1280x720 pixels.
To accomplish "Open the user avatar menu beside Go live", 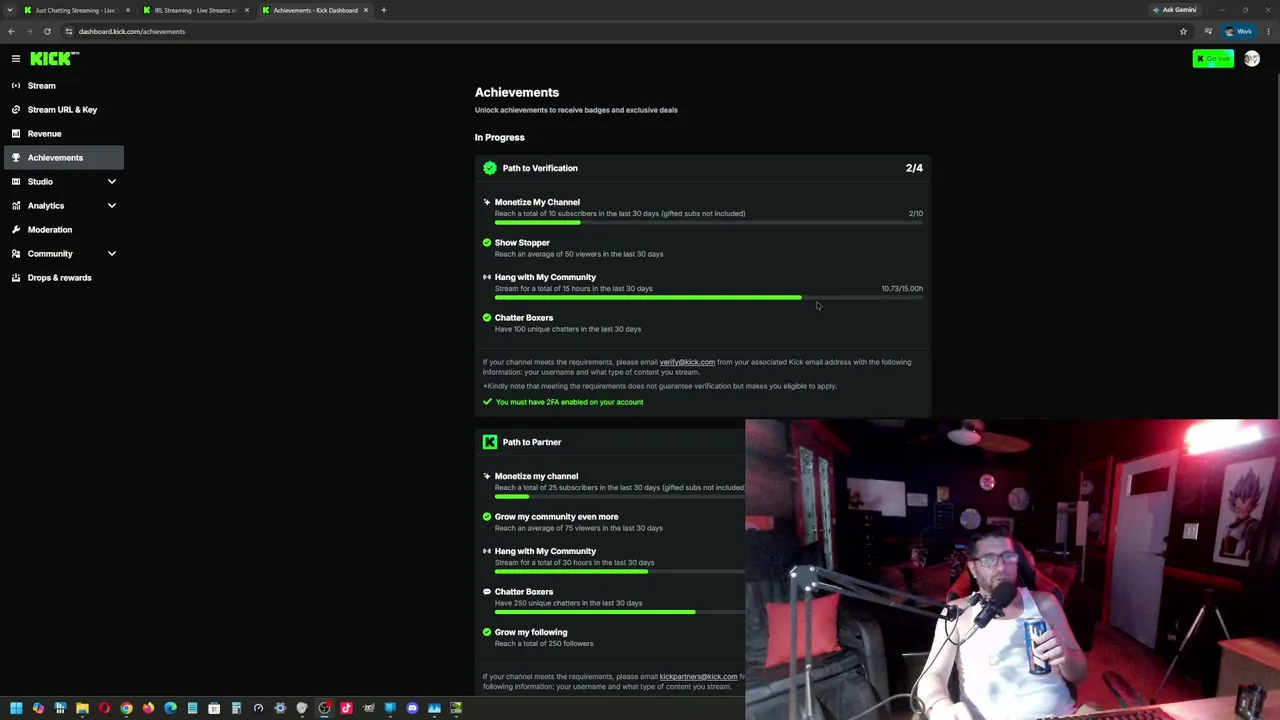I will [1251, 59].
